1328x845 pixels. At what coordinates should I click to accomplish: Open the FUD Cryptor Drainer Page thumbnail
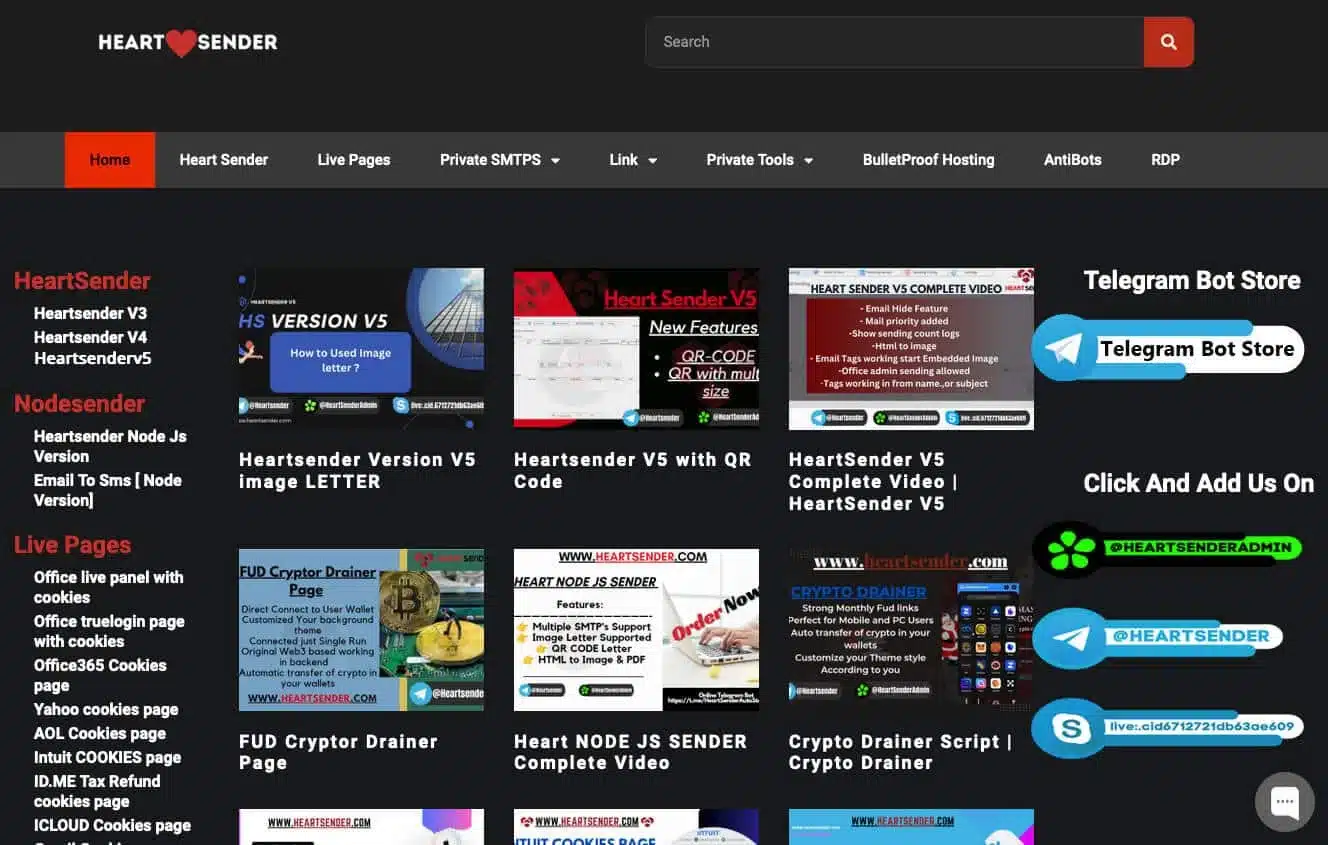(361, 629)
